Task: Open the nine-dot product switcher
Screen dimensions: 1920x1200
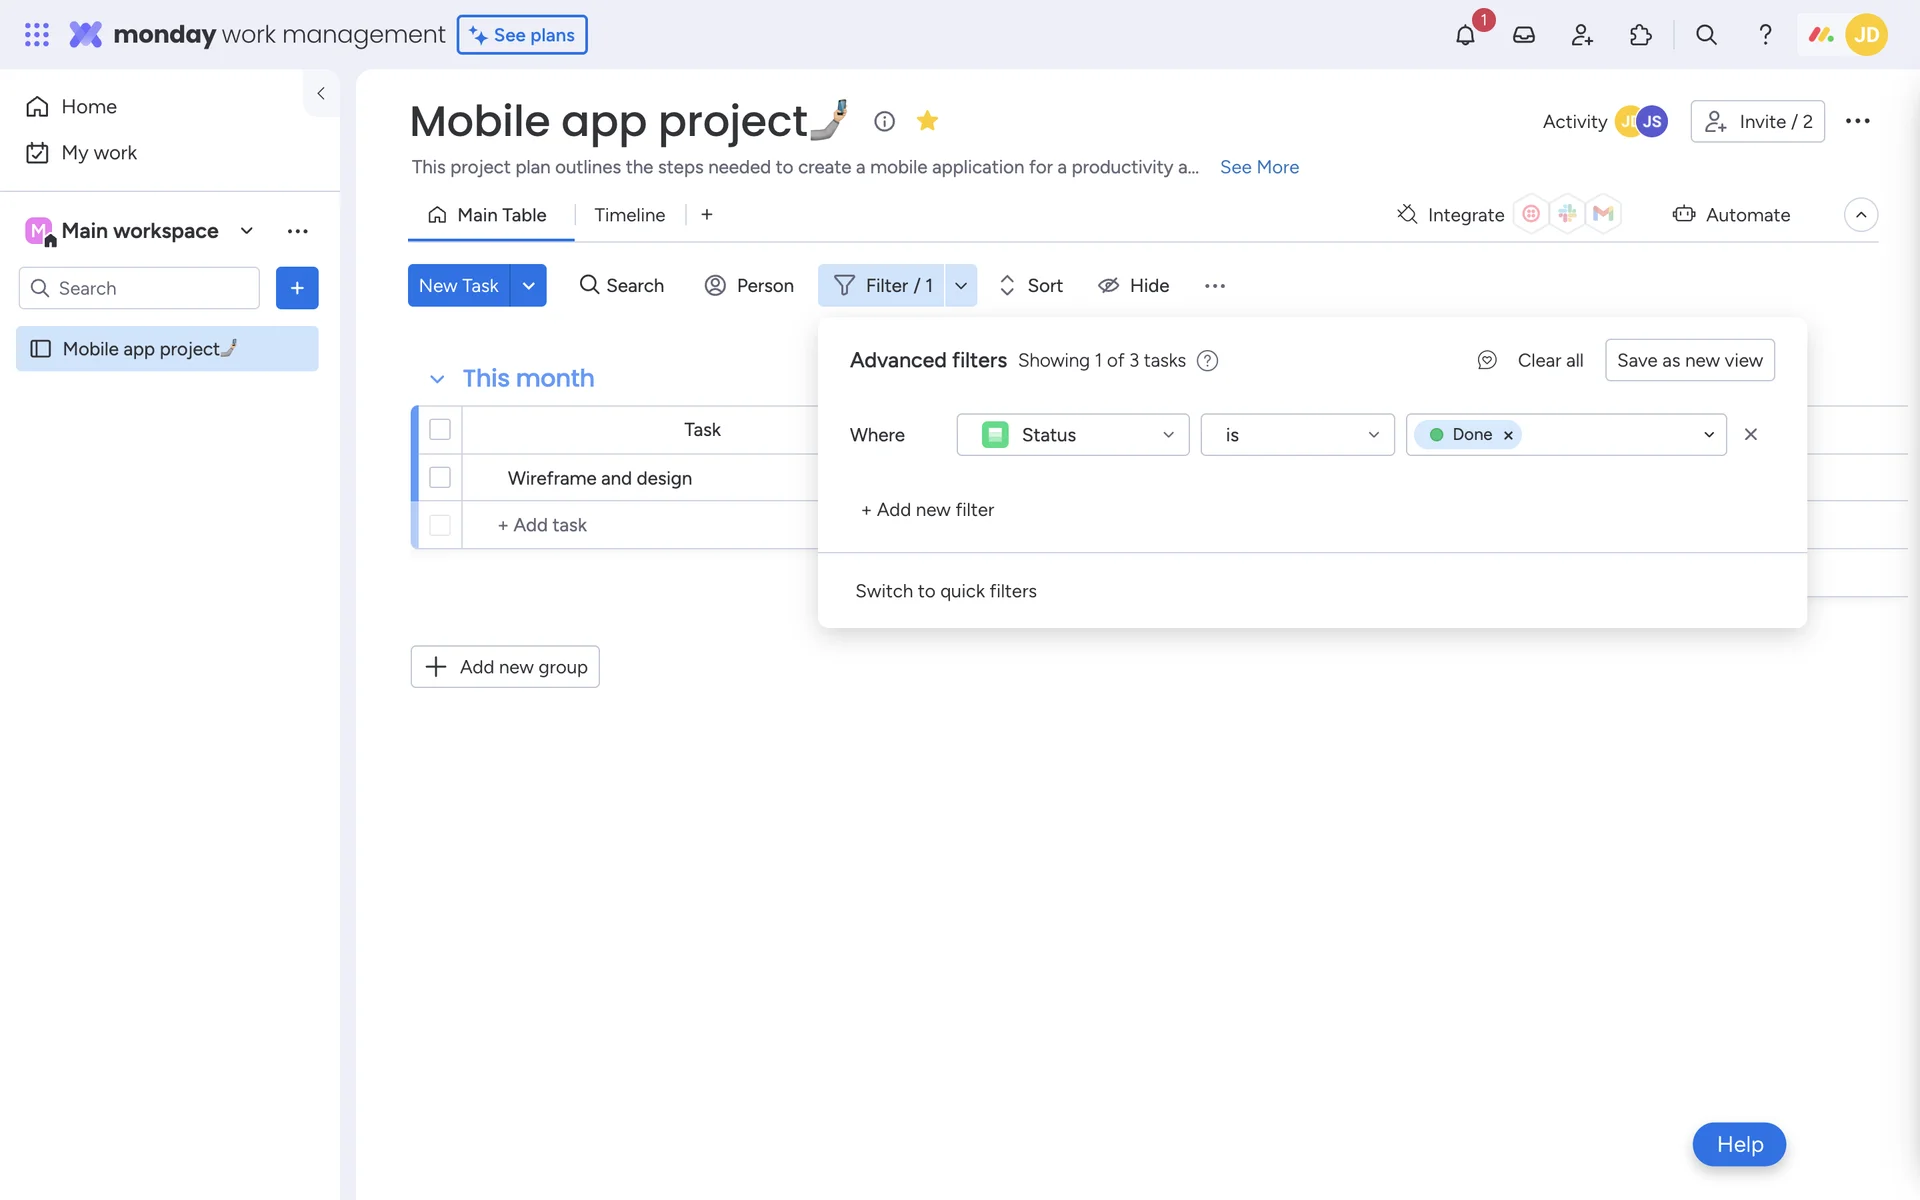Action: (37, 35)
